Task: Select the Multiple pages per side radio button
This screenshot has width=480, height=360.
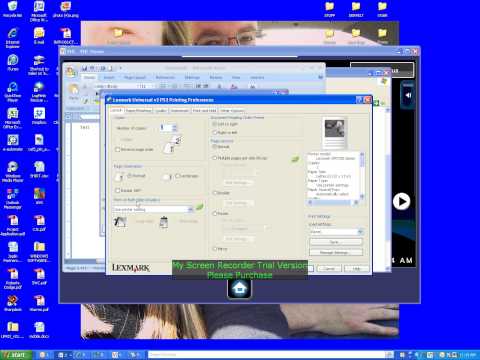Action: coord(215,158)
